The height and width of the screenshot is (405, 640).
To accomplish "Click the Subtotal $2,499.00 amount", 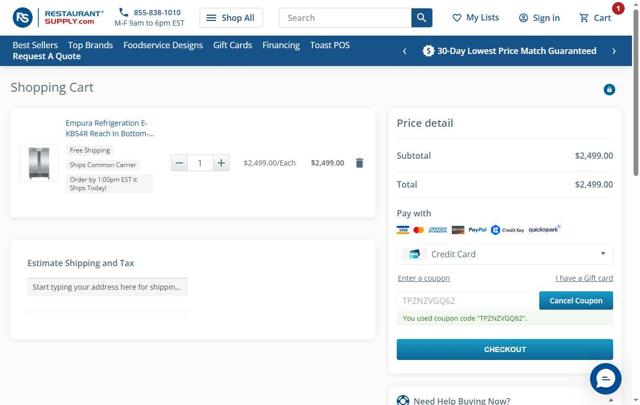I will pos(594,156).
